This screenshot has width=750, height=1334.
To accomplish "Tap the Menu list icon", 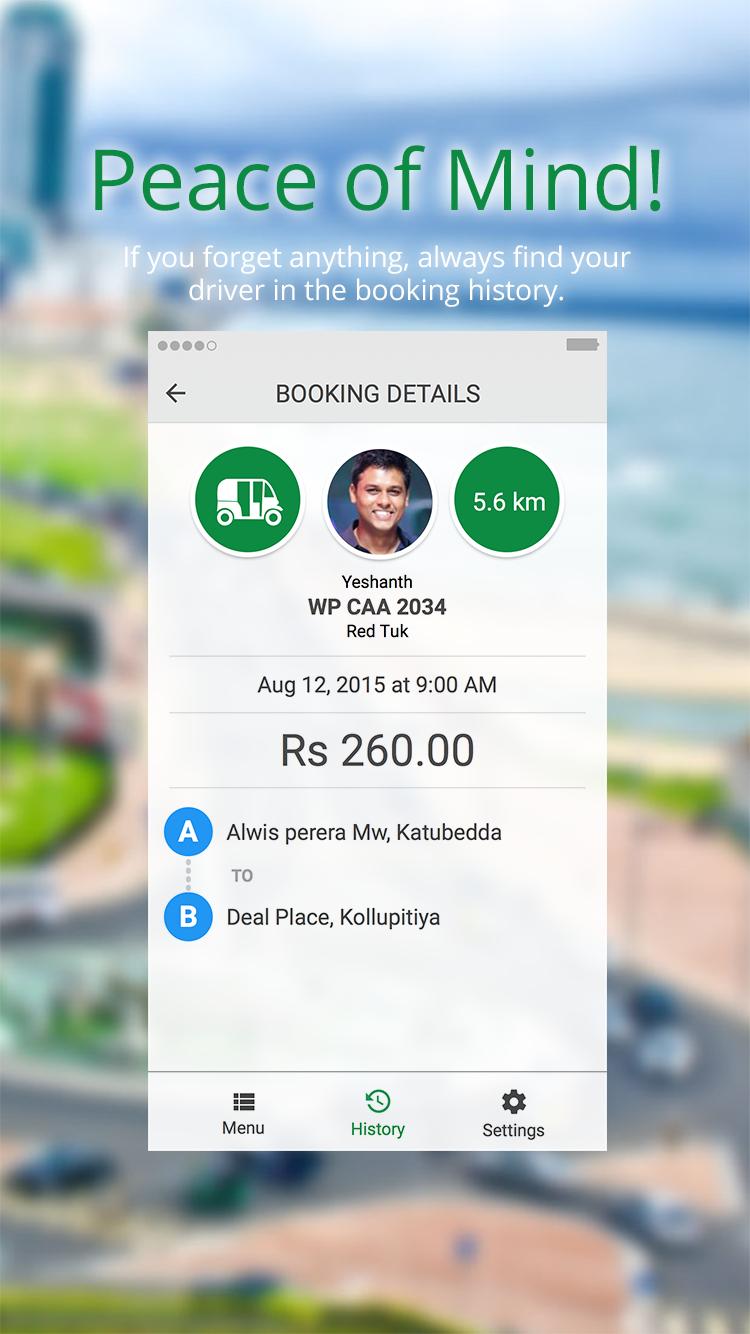I will click(x=243, y=1102).
